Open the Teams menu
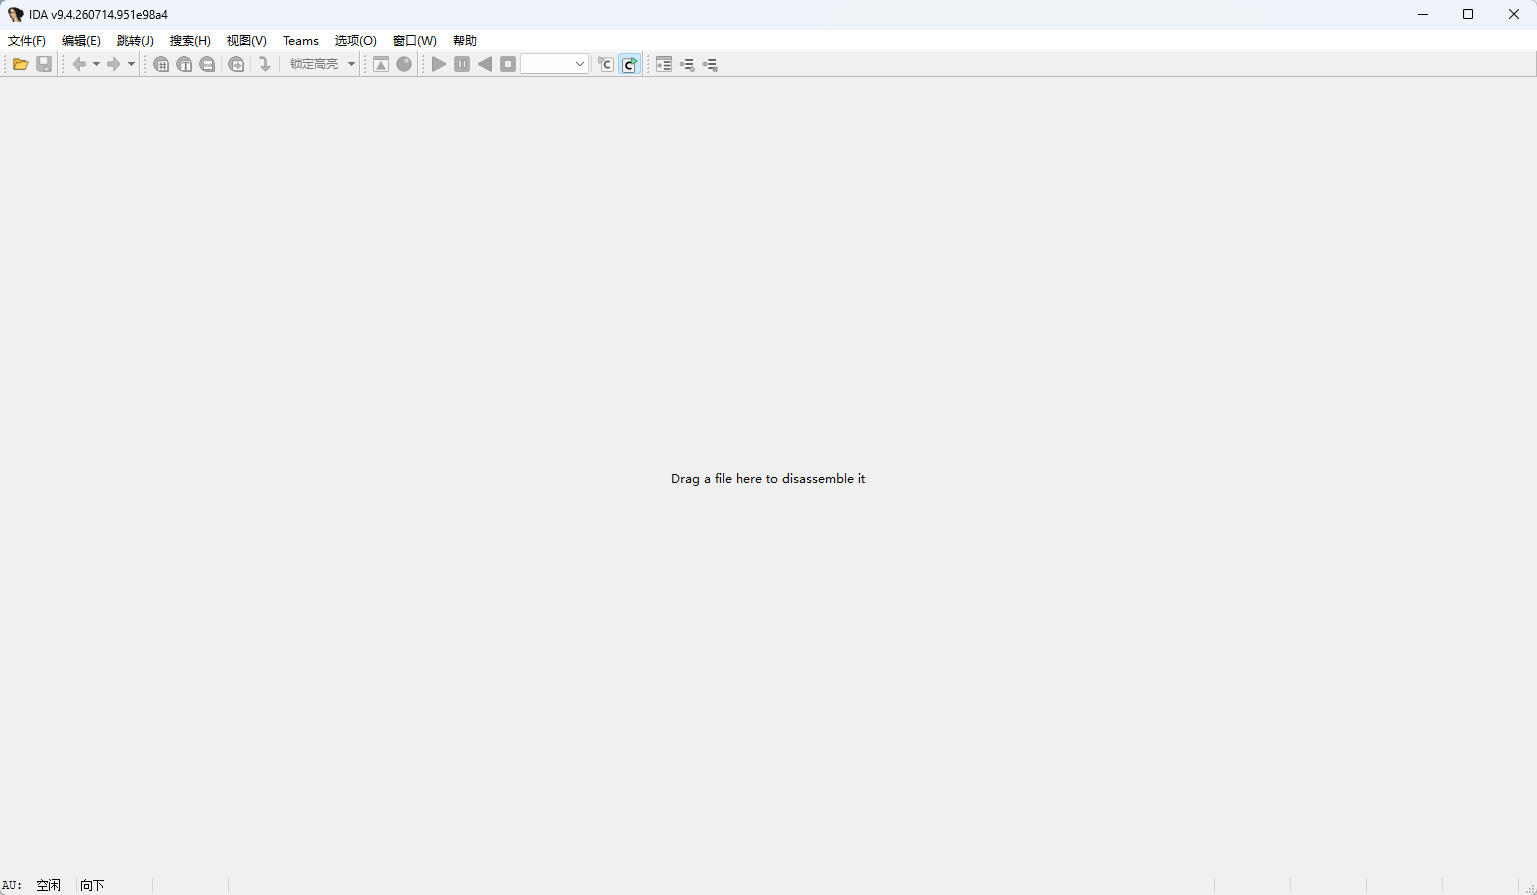1537x895 pixels. coord(301,41)
